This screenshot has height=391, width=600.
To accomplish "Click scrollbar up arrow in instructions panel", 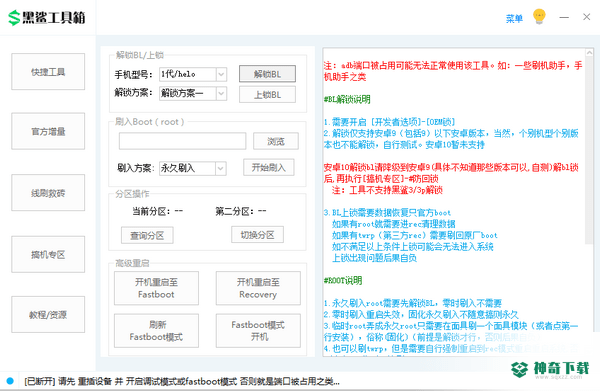I will pyautogui.click(x=589, y=53).
